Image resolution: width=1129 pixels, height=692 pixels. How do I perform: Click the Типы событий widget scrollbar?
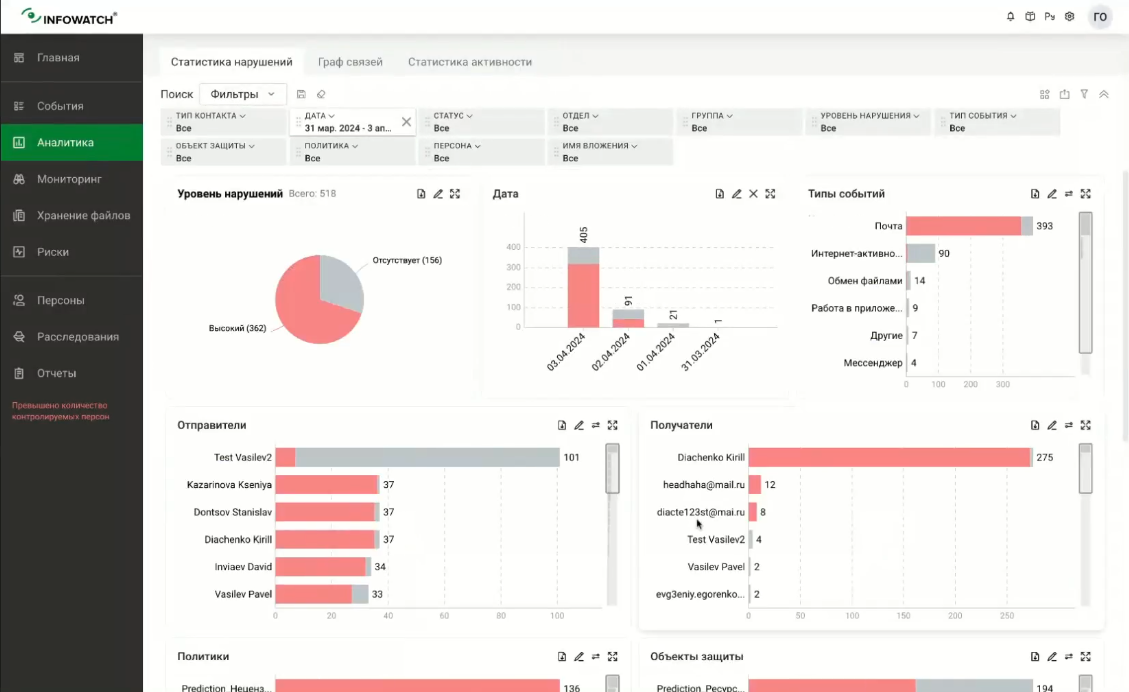1085,282
